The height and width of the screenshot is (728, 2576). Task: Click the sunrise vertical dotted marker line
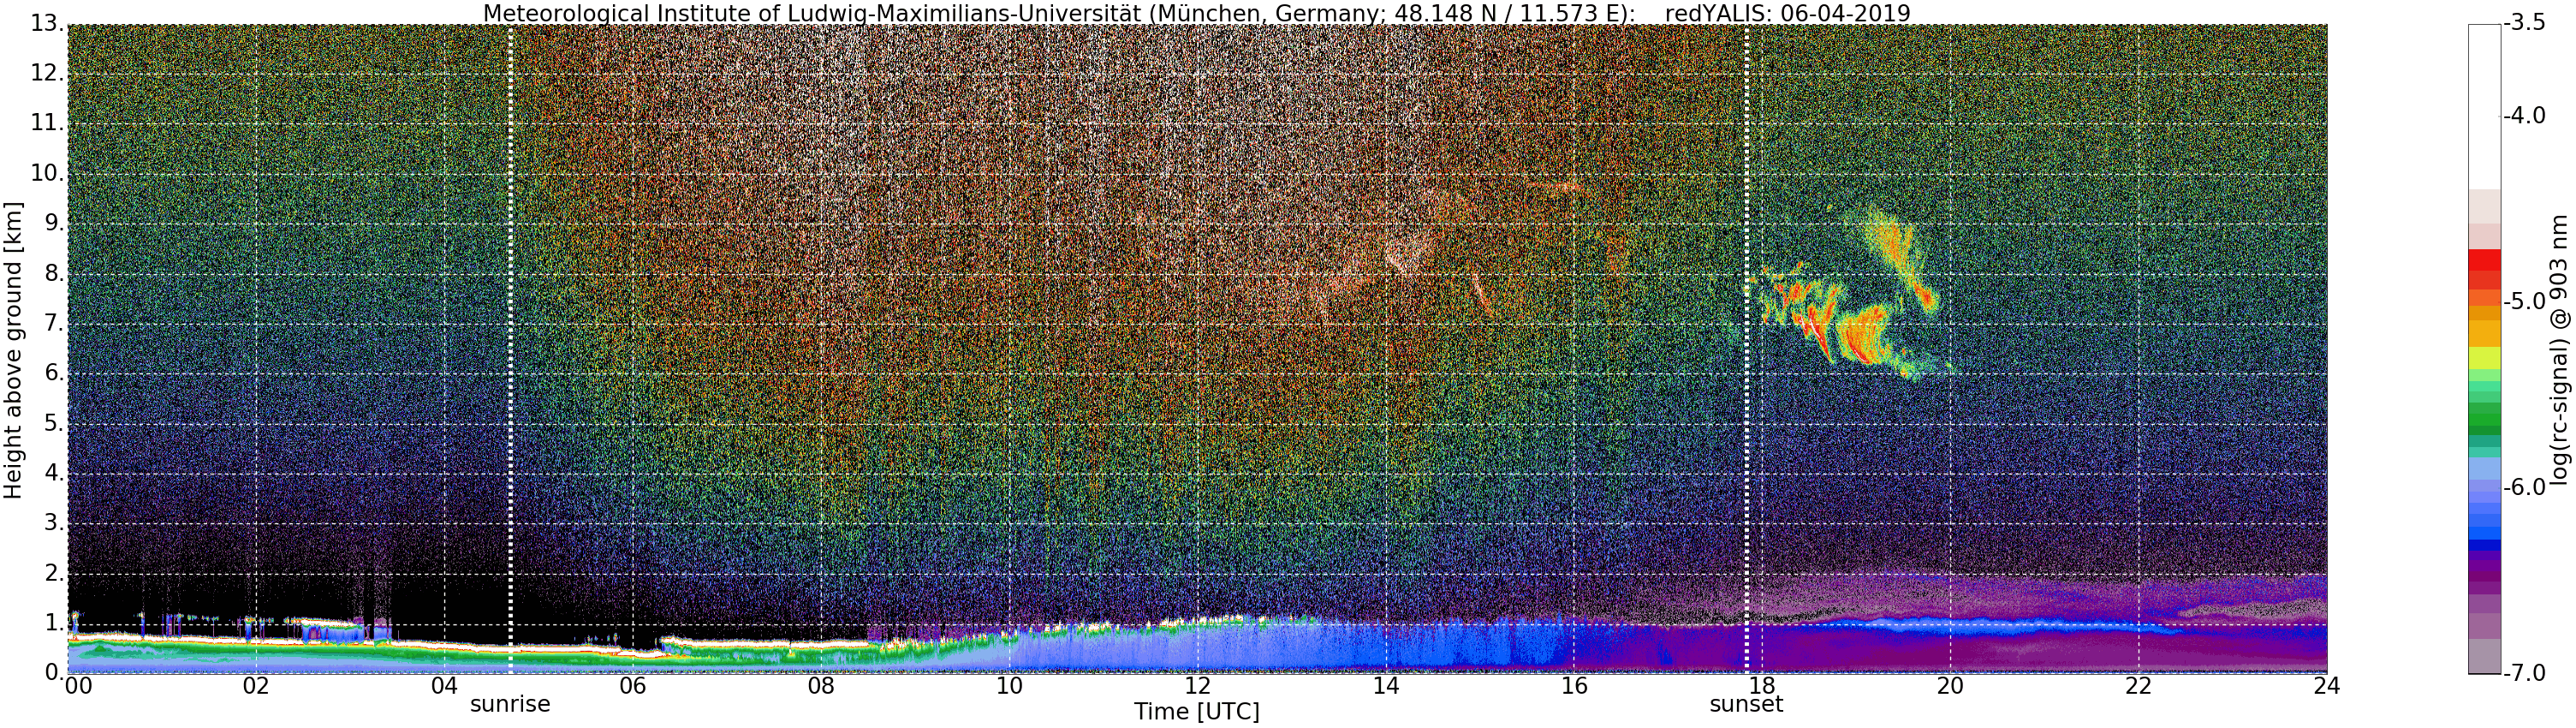click(510, 348)
